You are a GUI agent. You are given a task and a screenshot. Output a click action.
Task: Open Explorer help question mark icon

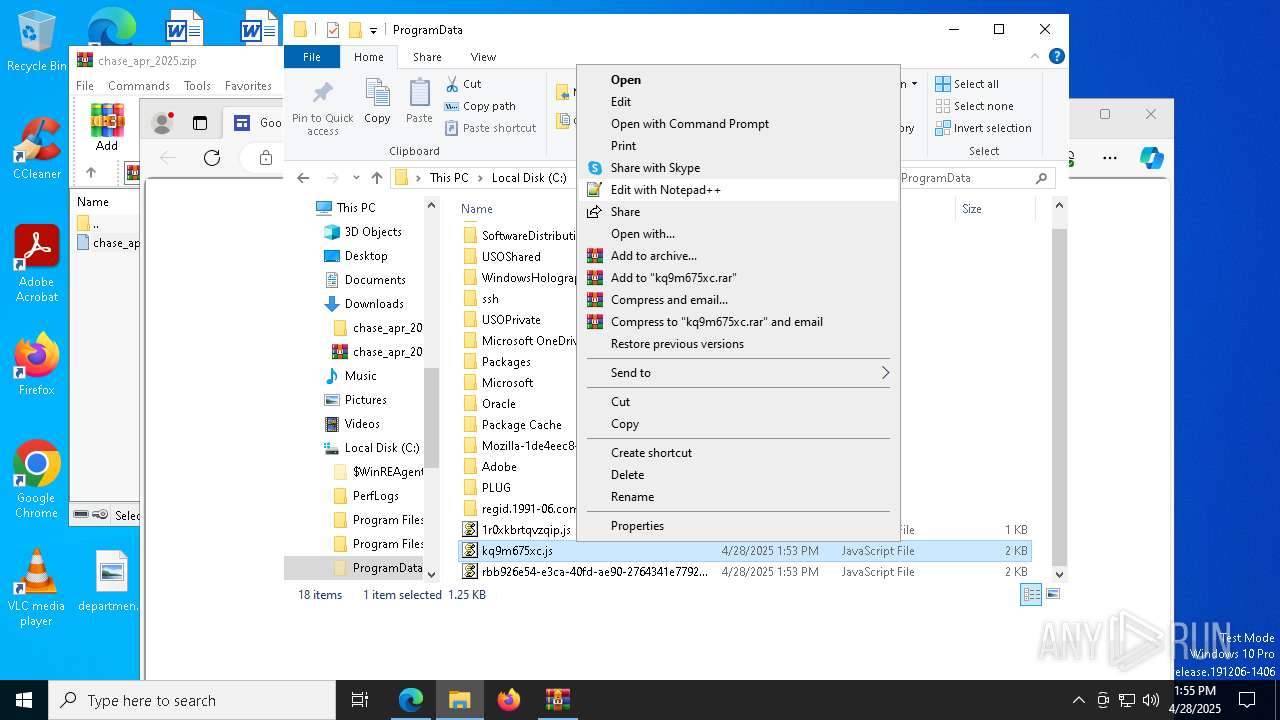coord(1056,56)
